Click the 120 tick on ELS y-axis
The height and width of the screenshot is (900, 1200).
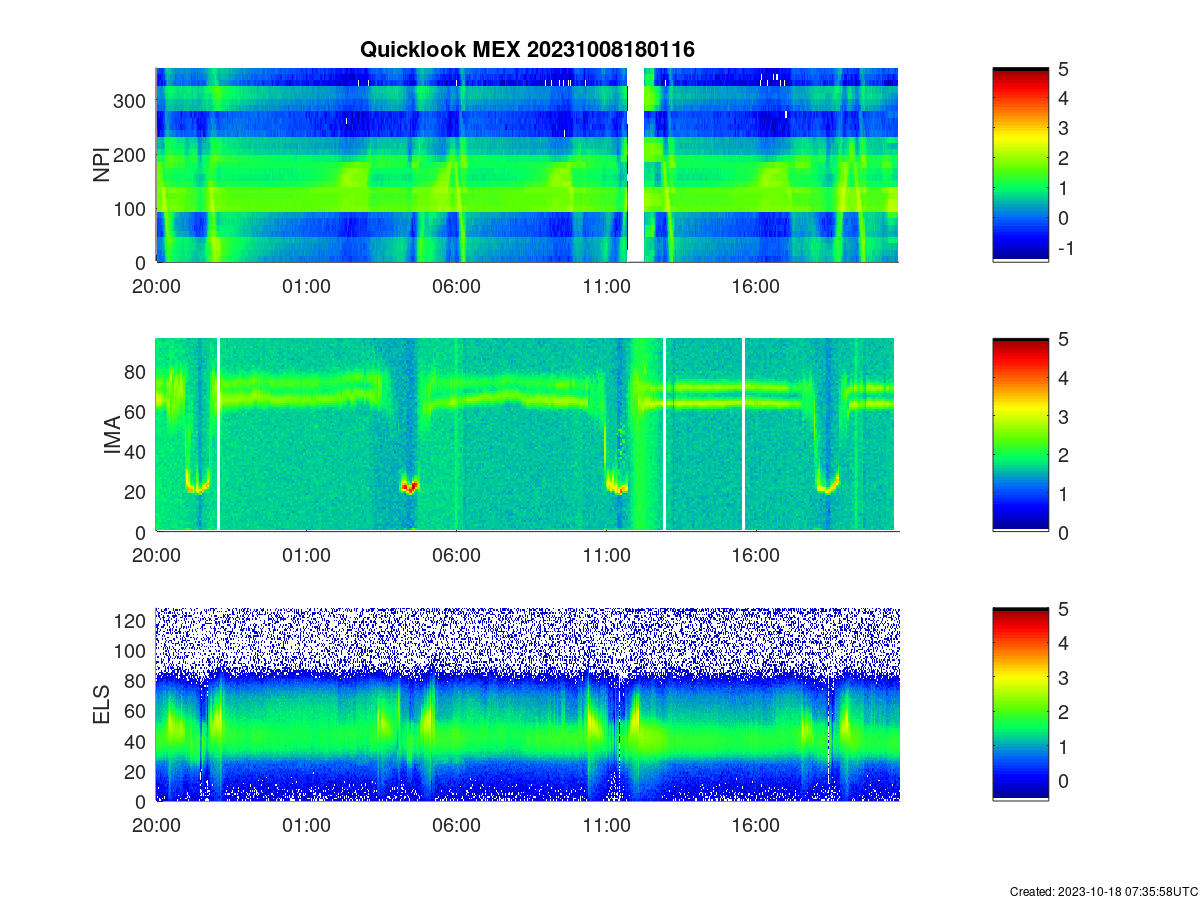pos(131,620)
